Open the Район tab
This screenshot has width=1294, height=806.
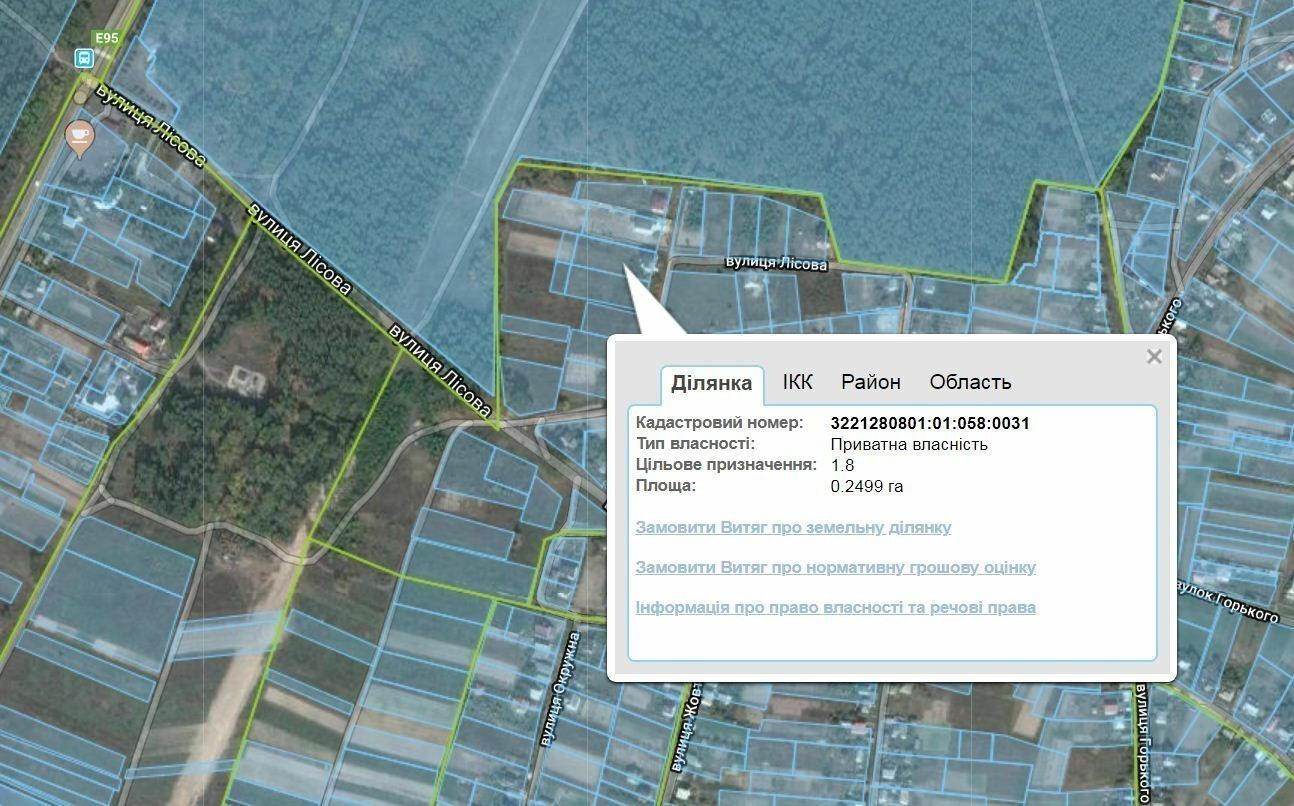(871, 382)
